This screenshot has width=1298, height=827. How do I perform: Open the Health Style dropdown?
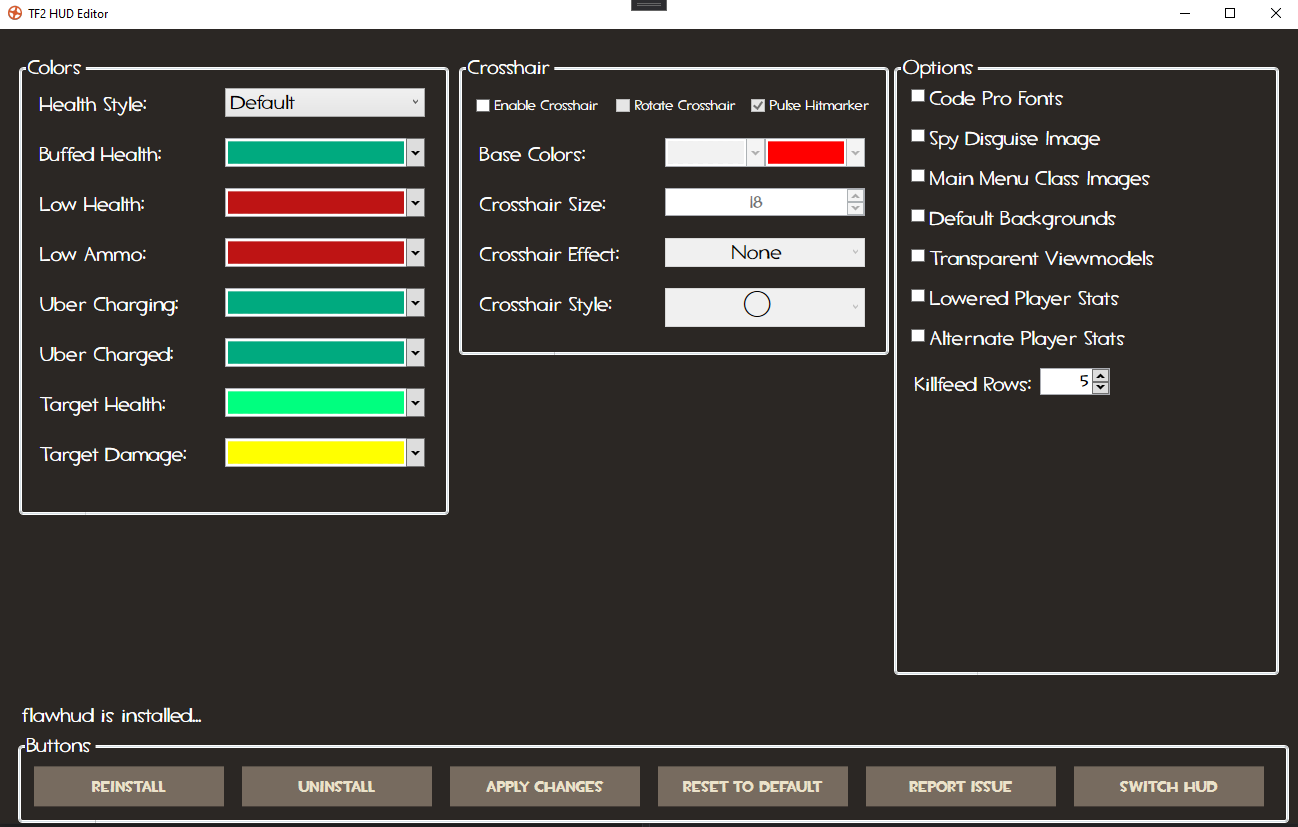324,102
